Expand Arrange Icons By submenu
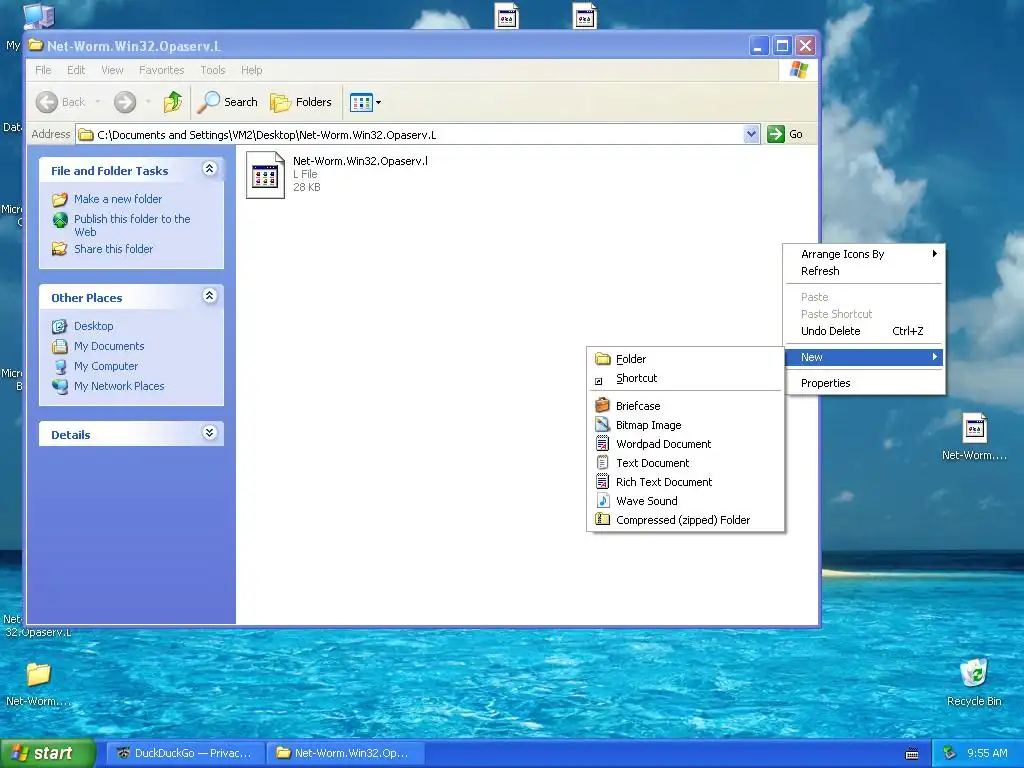1024x768 pixels. (864, 254)
